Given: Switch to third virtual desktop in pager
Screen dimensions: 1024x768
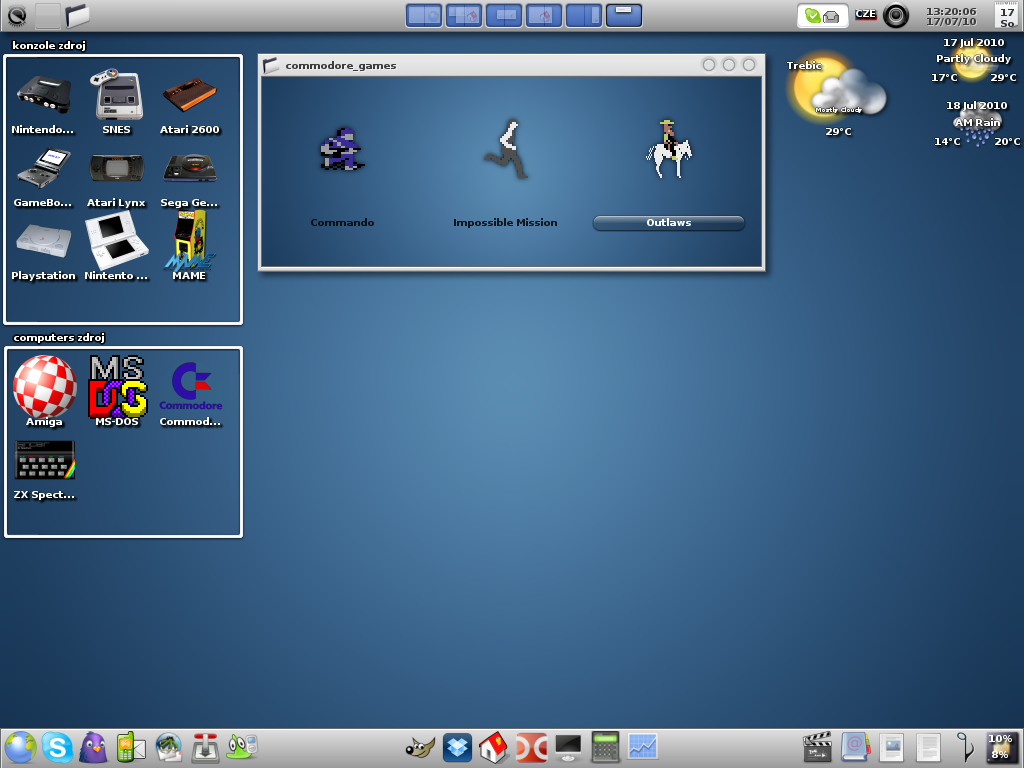Looking at the screenshot, I should coord(504,15).
